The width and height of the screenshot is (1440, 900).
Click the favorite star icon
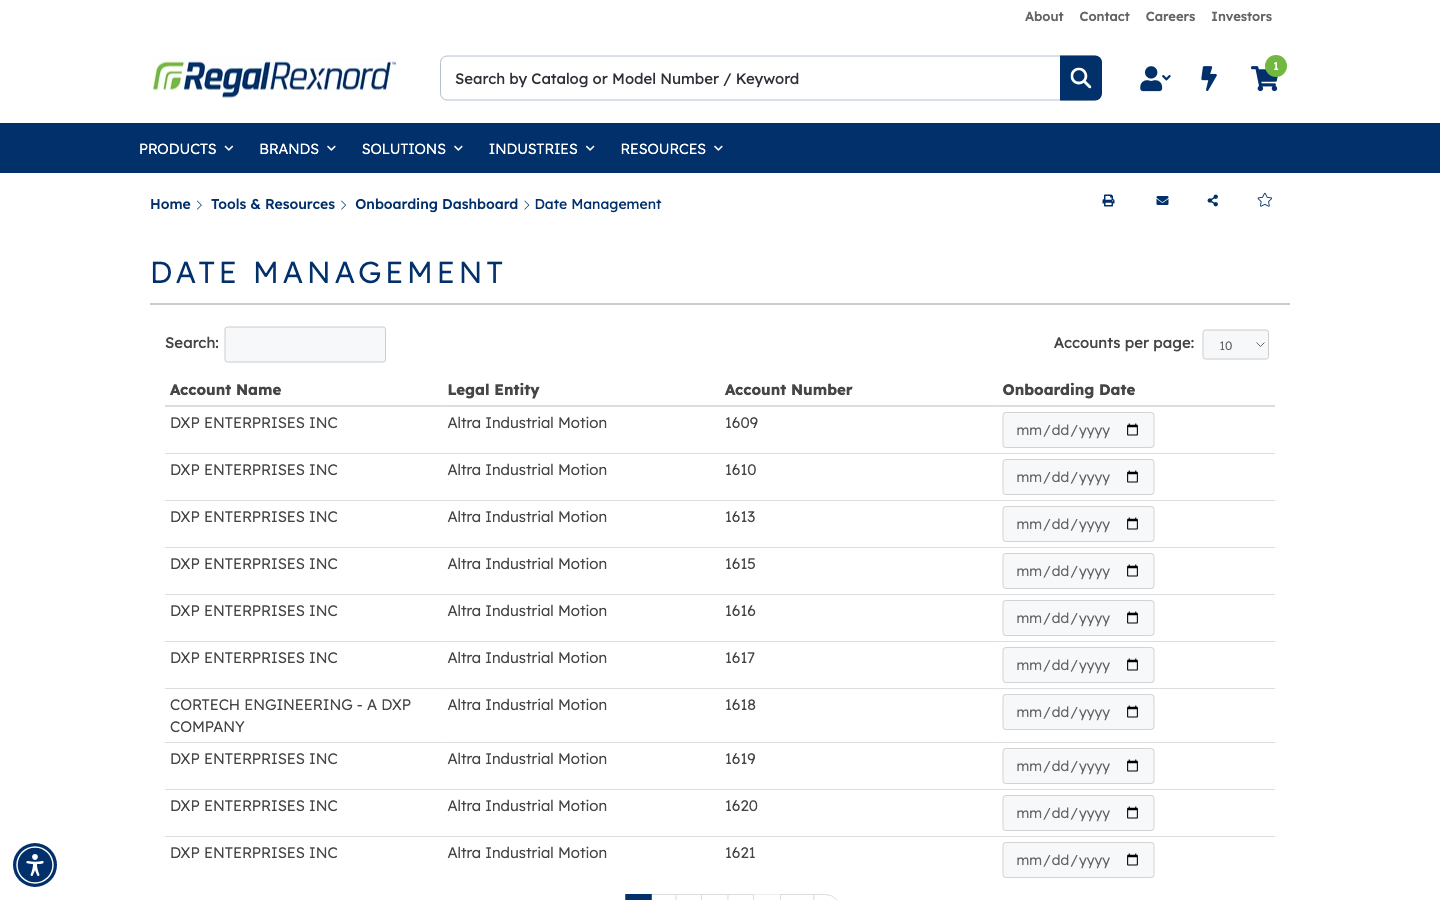point(1265,200)
